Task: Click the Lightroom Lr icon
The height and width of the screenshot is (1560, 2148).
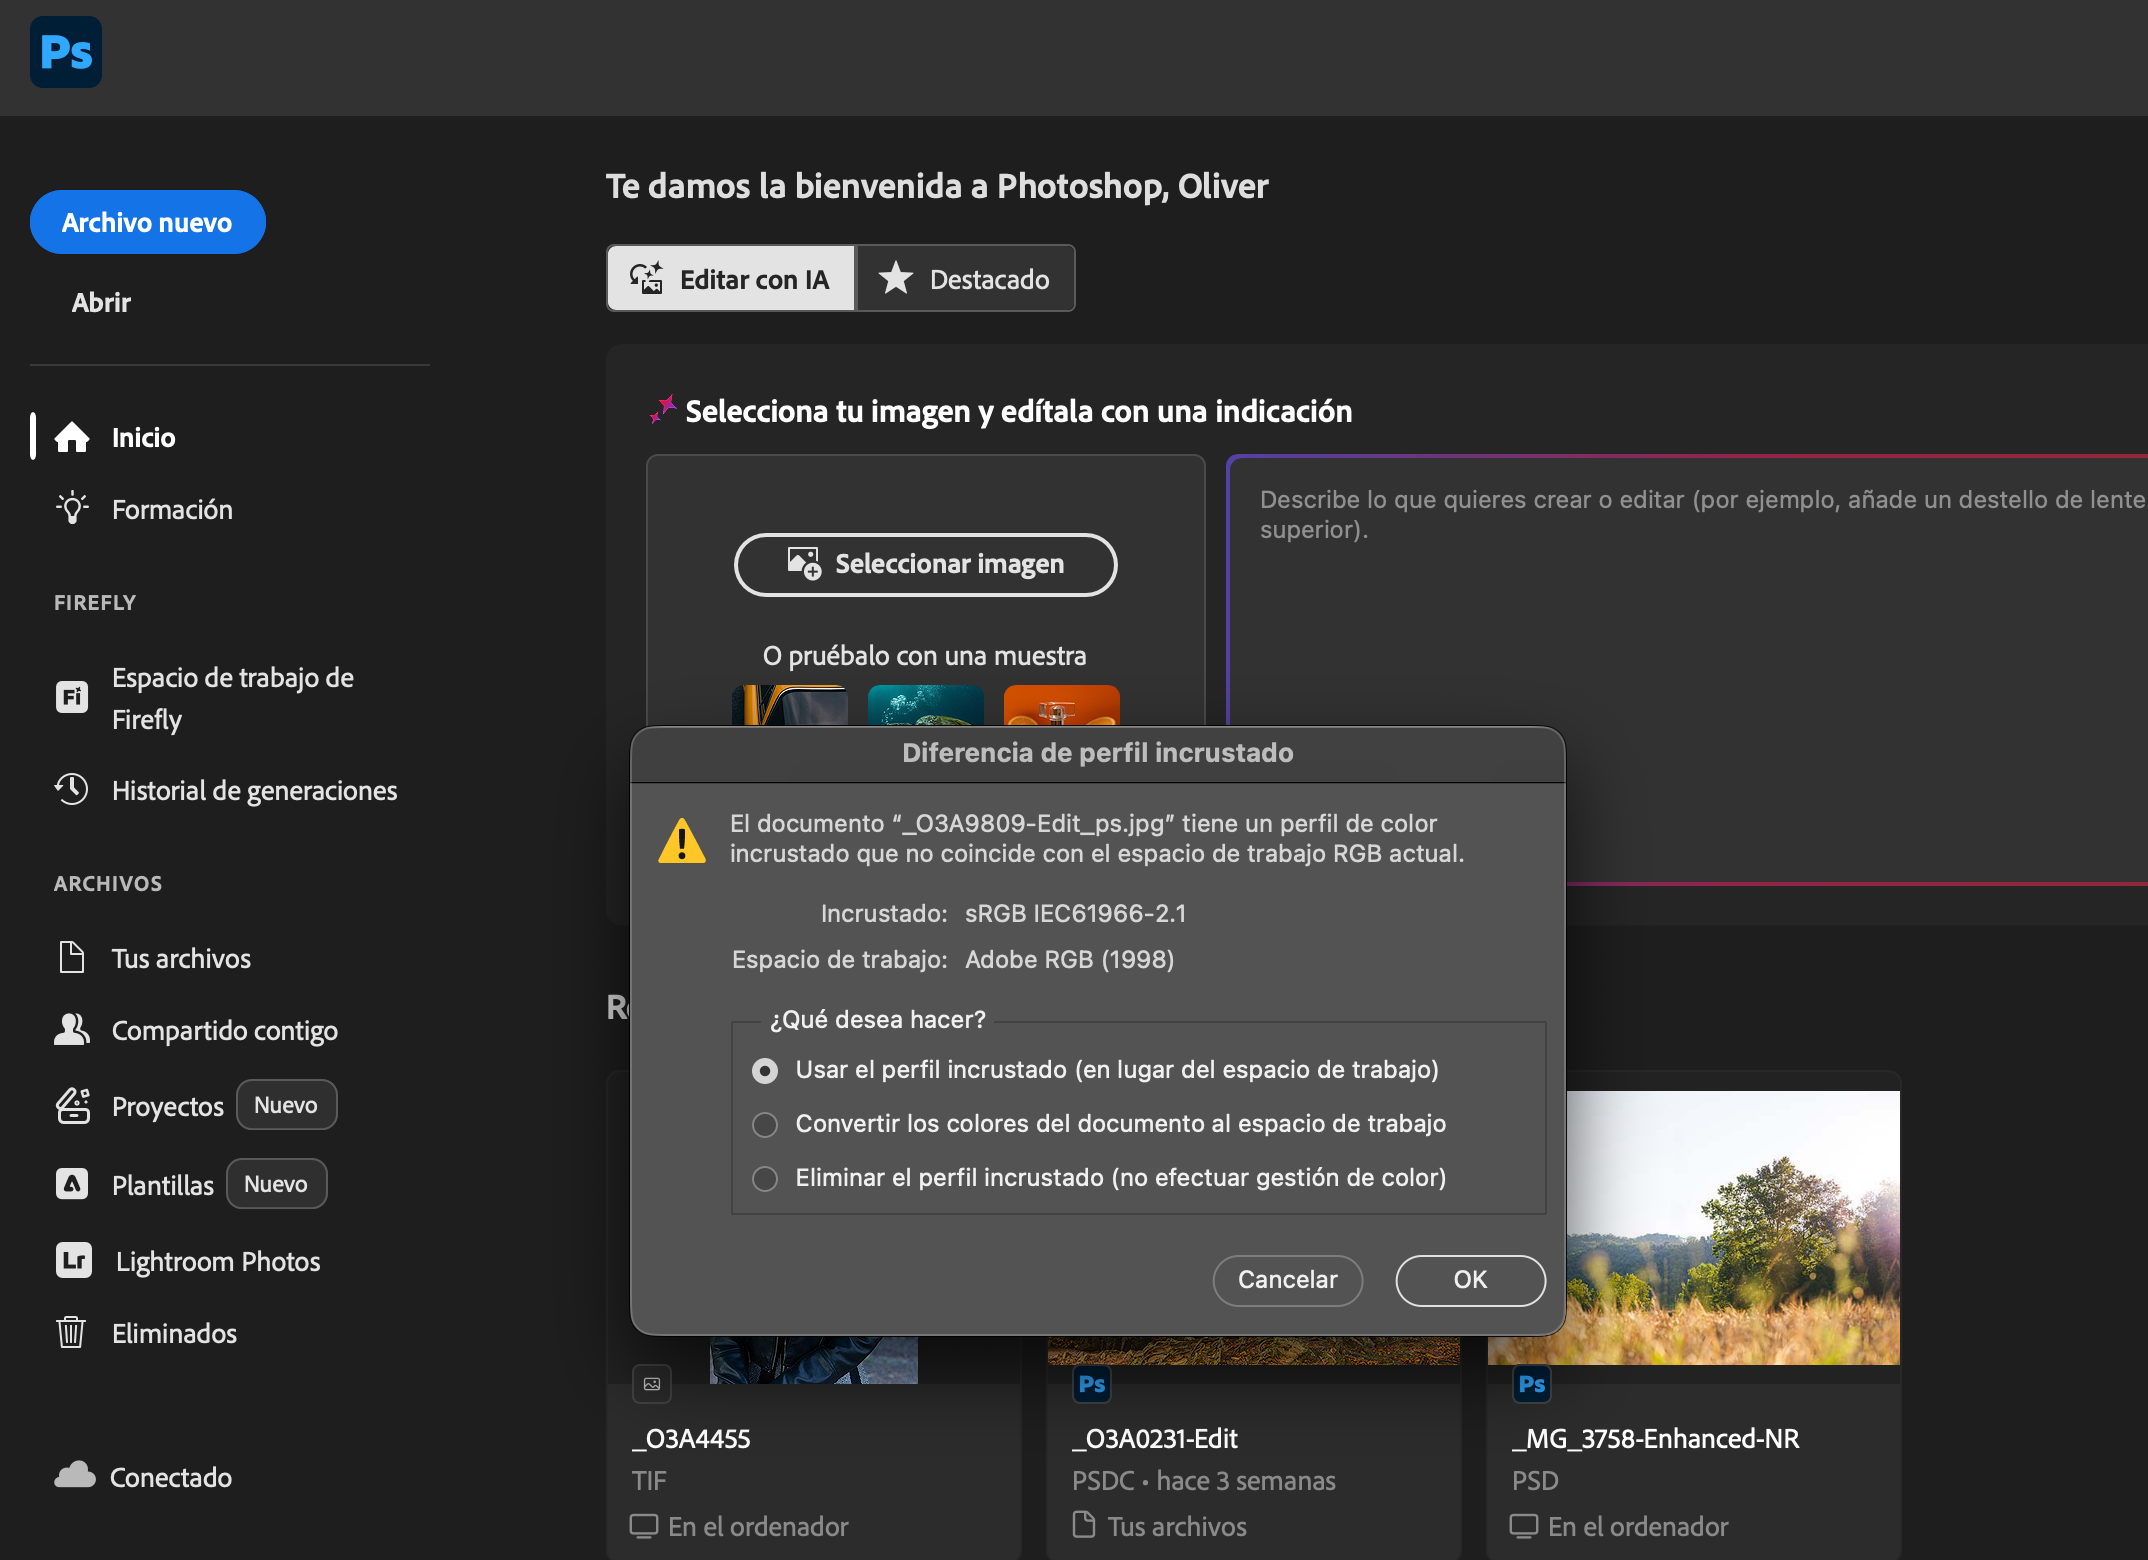Action: click(74, 1260)
